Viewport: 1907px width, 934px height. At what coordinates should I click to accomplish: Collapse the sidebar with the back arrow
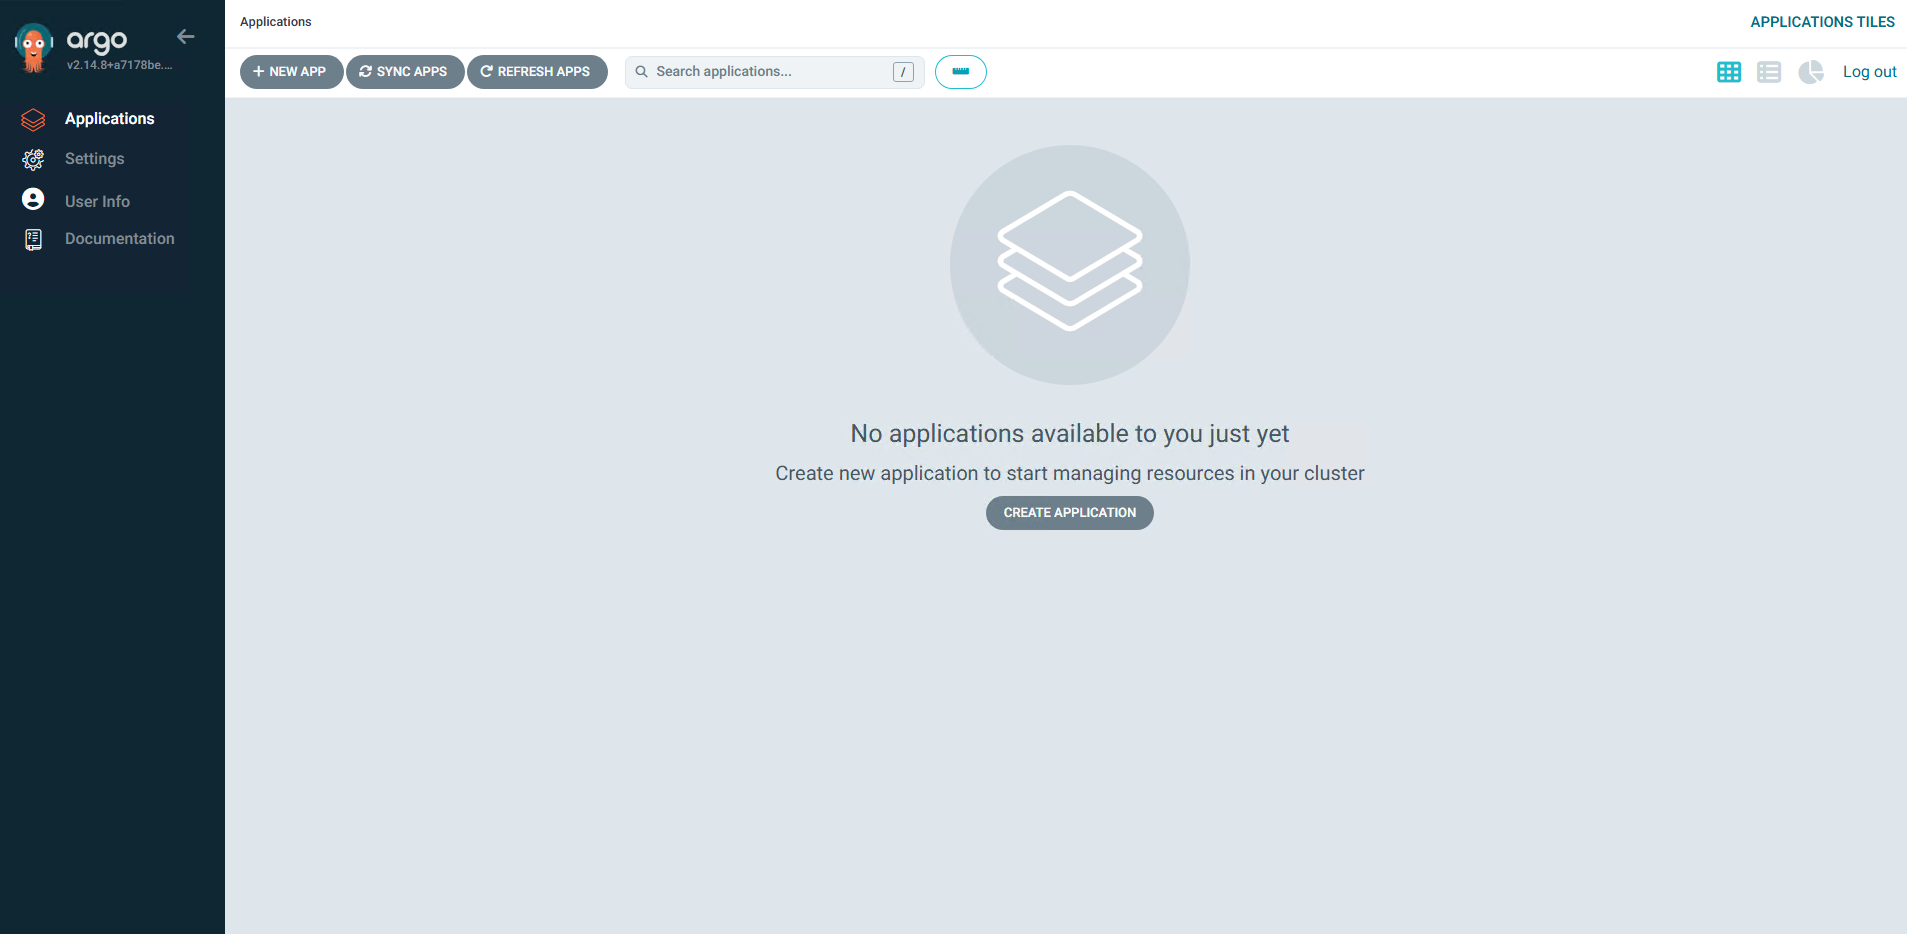[186, 37]
